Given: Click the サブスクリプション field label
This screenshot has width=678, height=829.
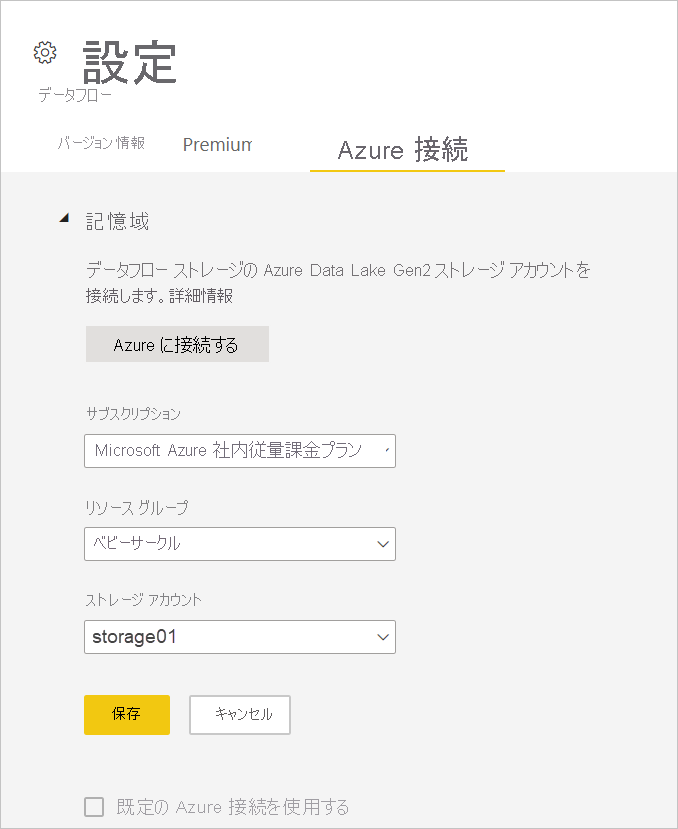Looking at the screenshot, I should pyautogui.click(x=133, y=413).
